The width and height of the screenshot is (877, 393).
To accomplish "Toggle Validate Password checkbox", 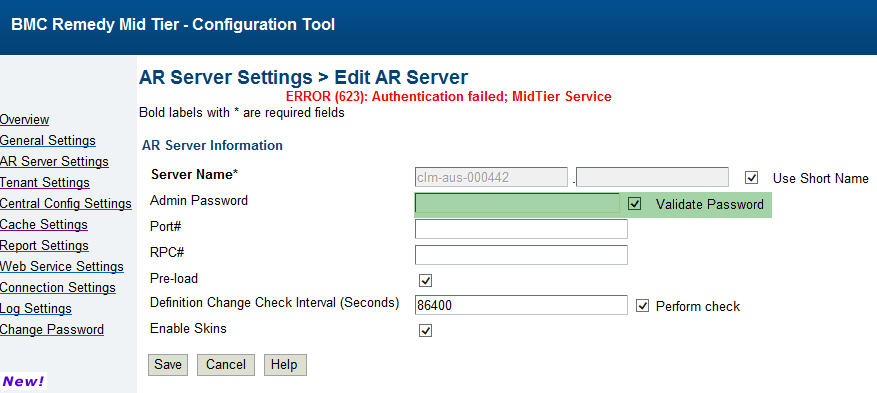I will pyautogui.click(x=634, y=204).
